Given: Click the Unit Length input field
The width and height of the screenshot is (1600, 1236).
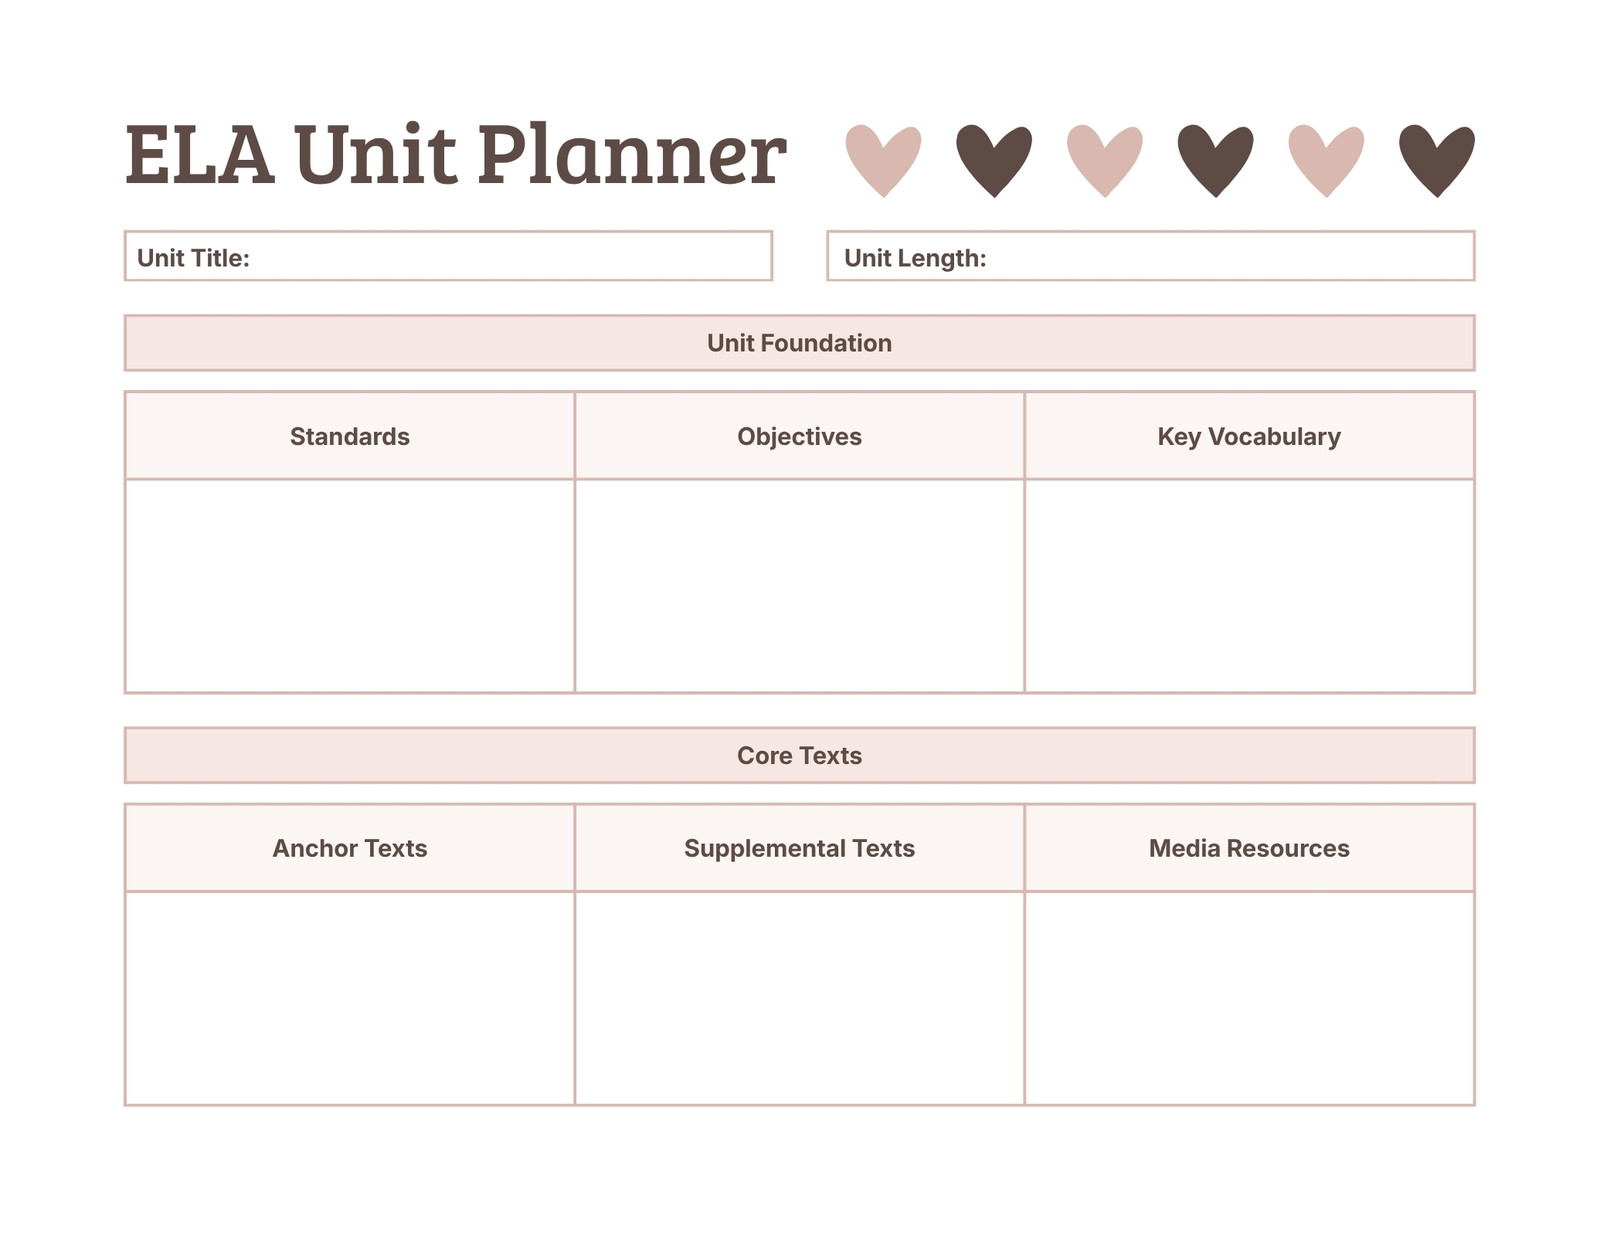Looking at the screenshot, I should click(x=1151, y=256).
